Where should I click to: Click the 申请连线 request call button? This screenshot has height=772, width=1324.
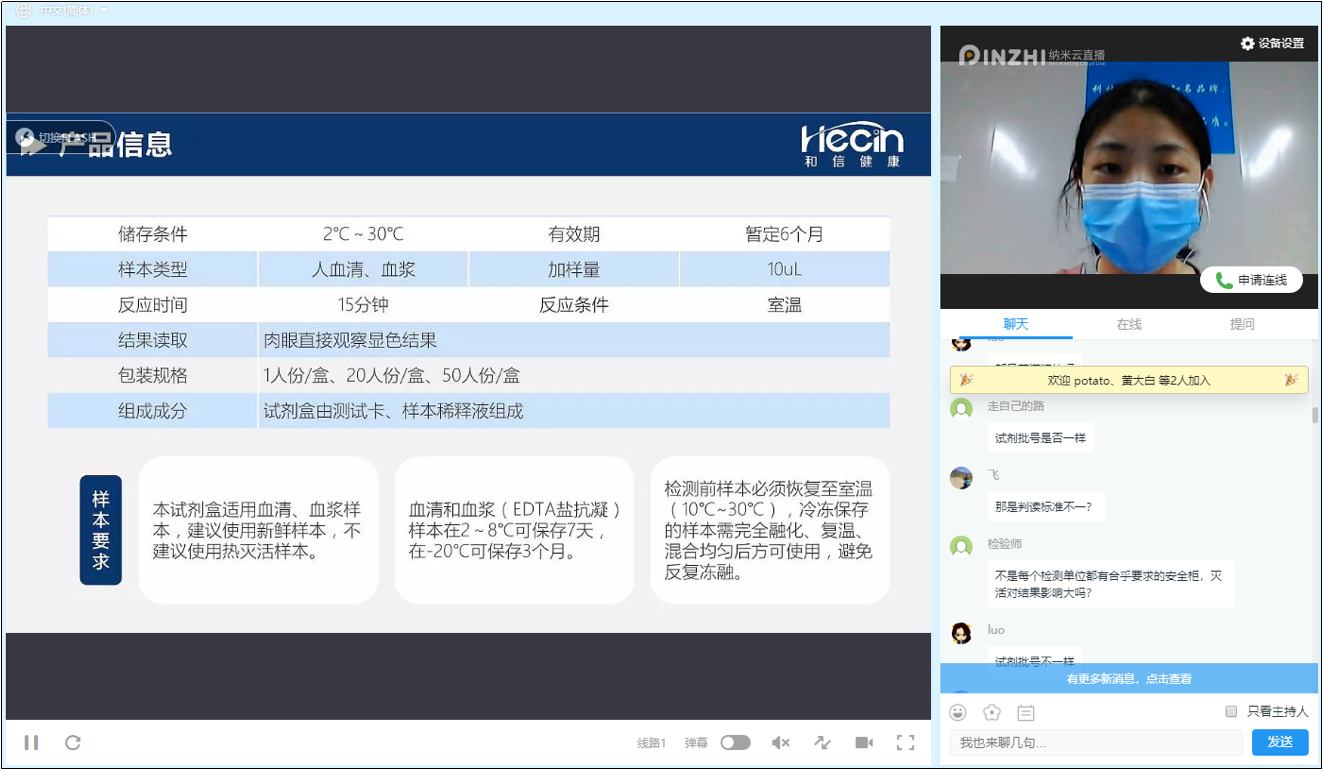pos(1252,280)
